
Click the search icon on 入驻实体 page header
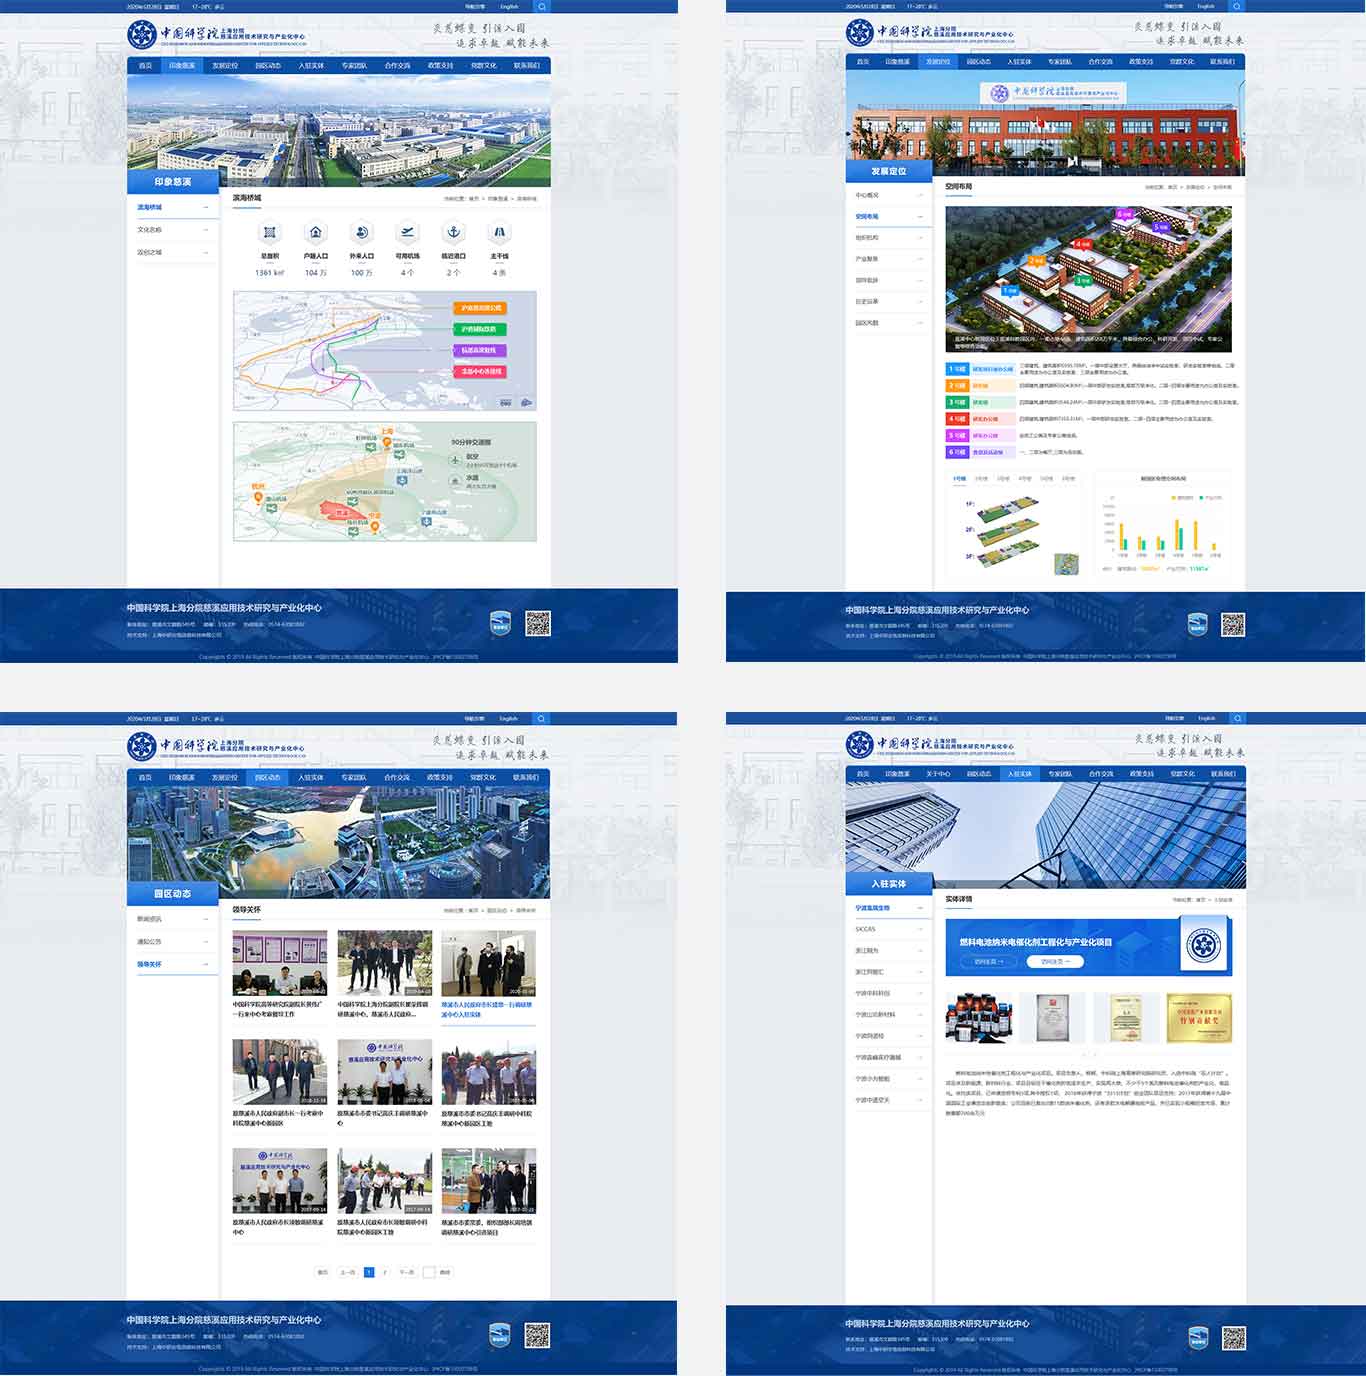1237,718
